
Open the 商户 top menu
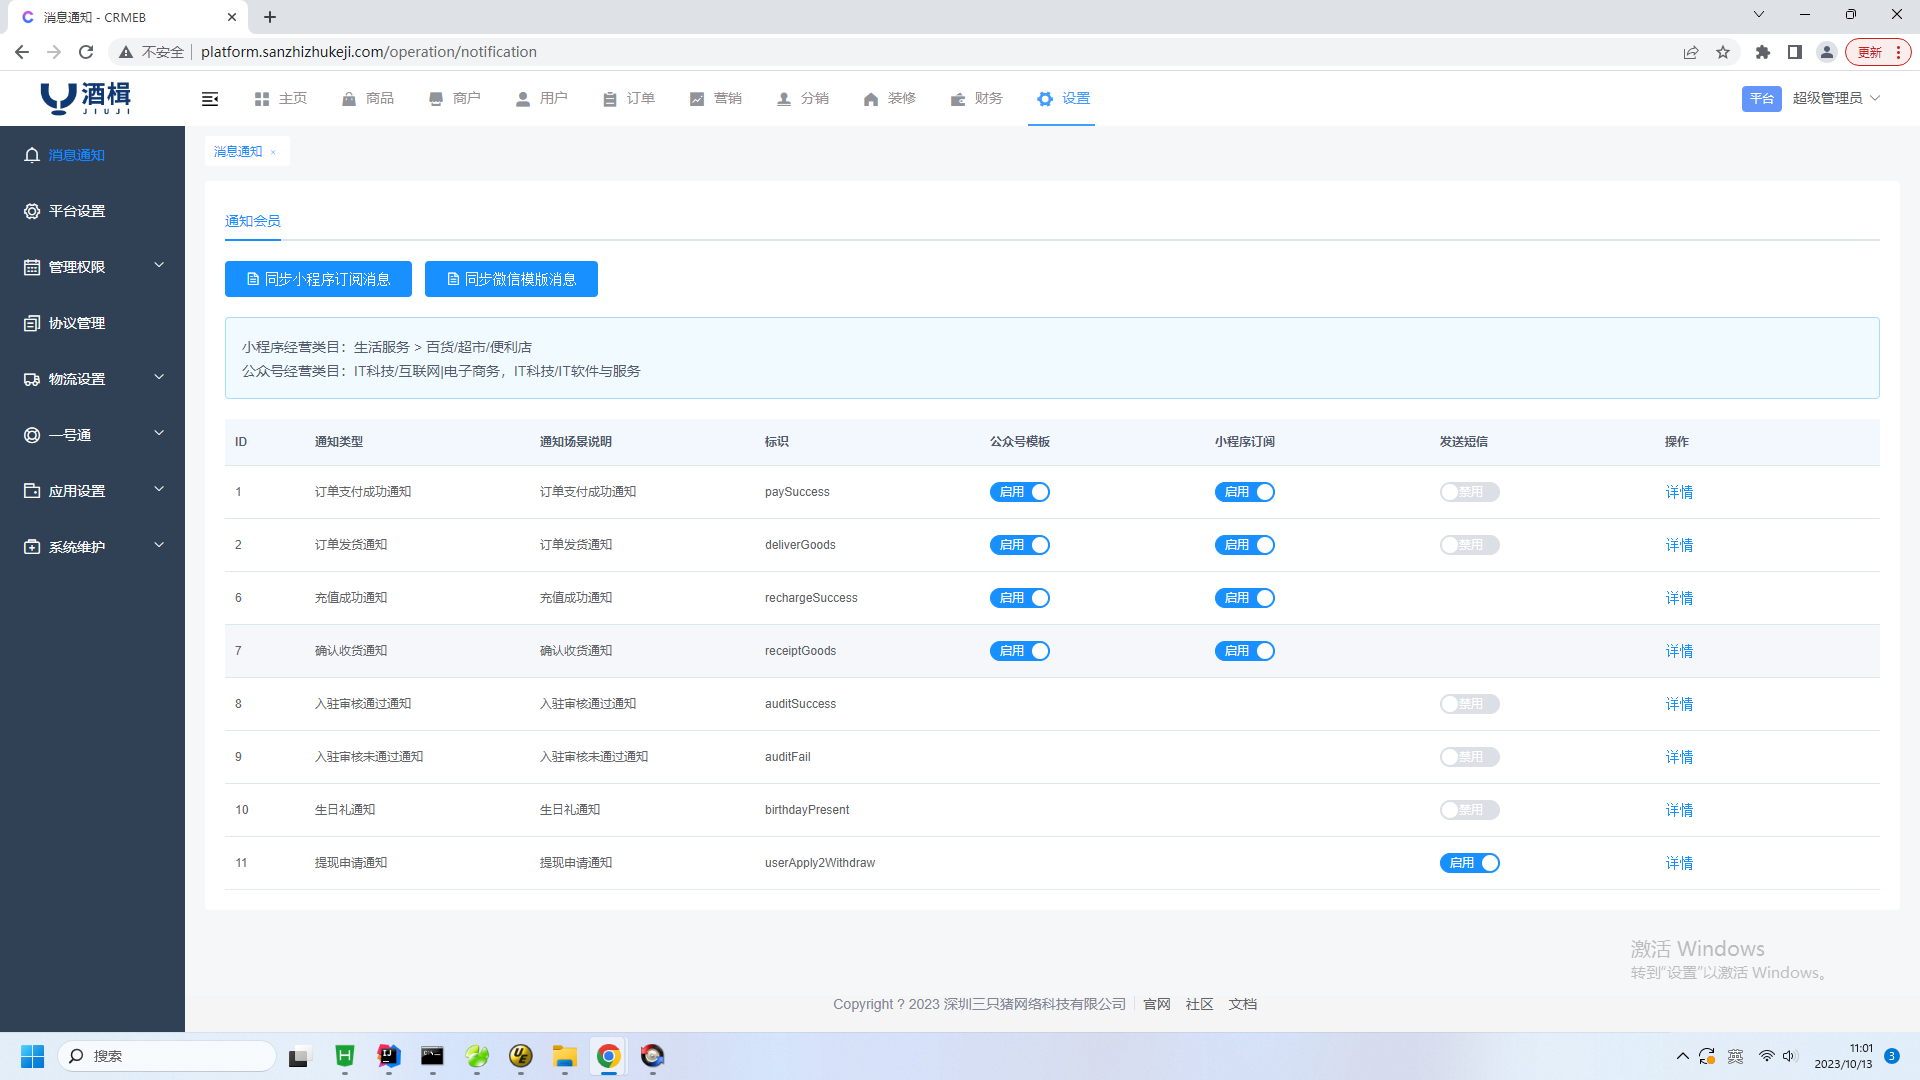pos(455,98)
